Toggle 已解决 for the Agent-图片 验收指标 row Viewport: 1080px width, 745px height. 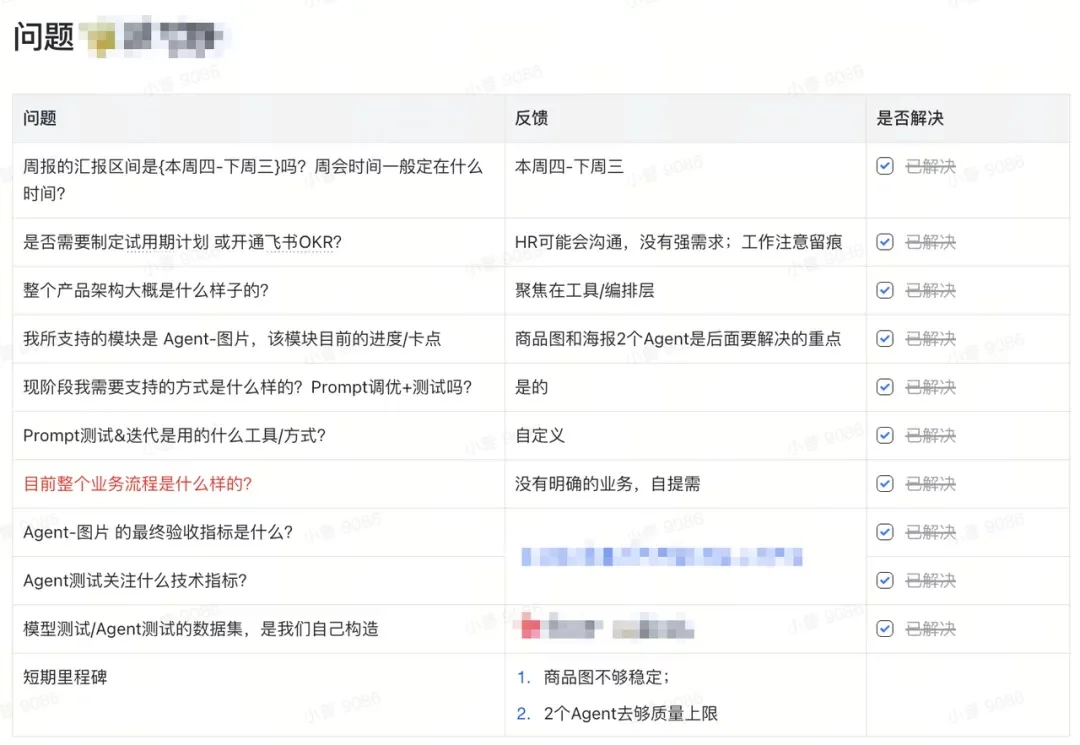[x=884, y=531]
